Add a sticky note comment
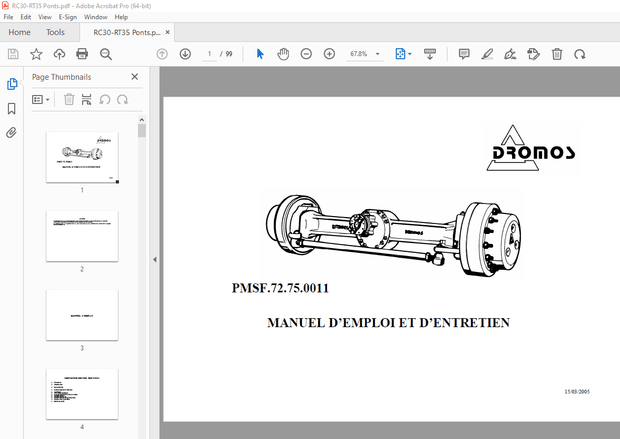 [464, 54]
